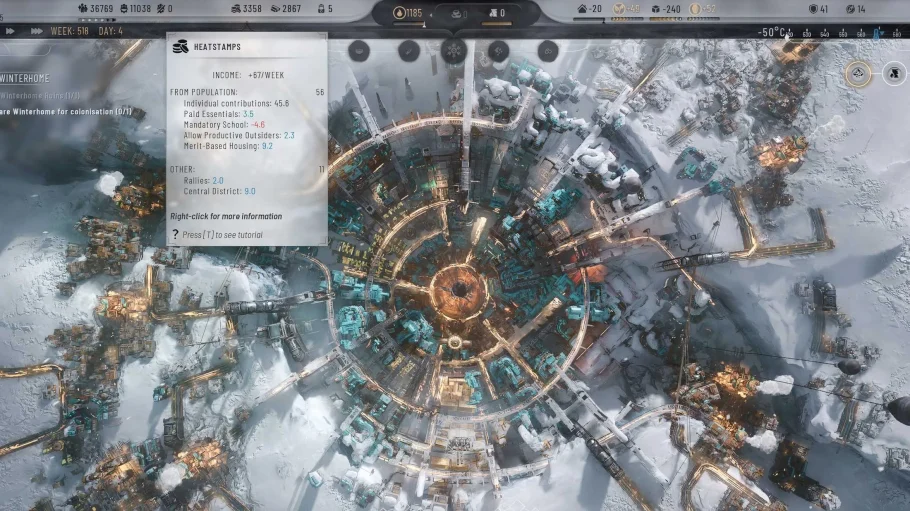Click the WINTERHOME objective title
The width and height of the screenshot is (910, 511).
[25, 78]
